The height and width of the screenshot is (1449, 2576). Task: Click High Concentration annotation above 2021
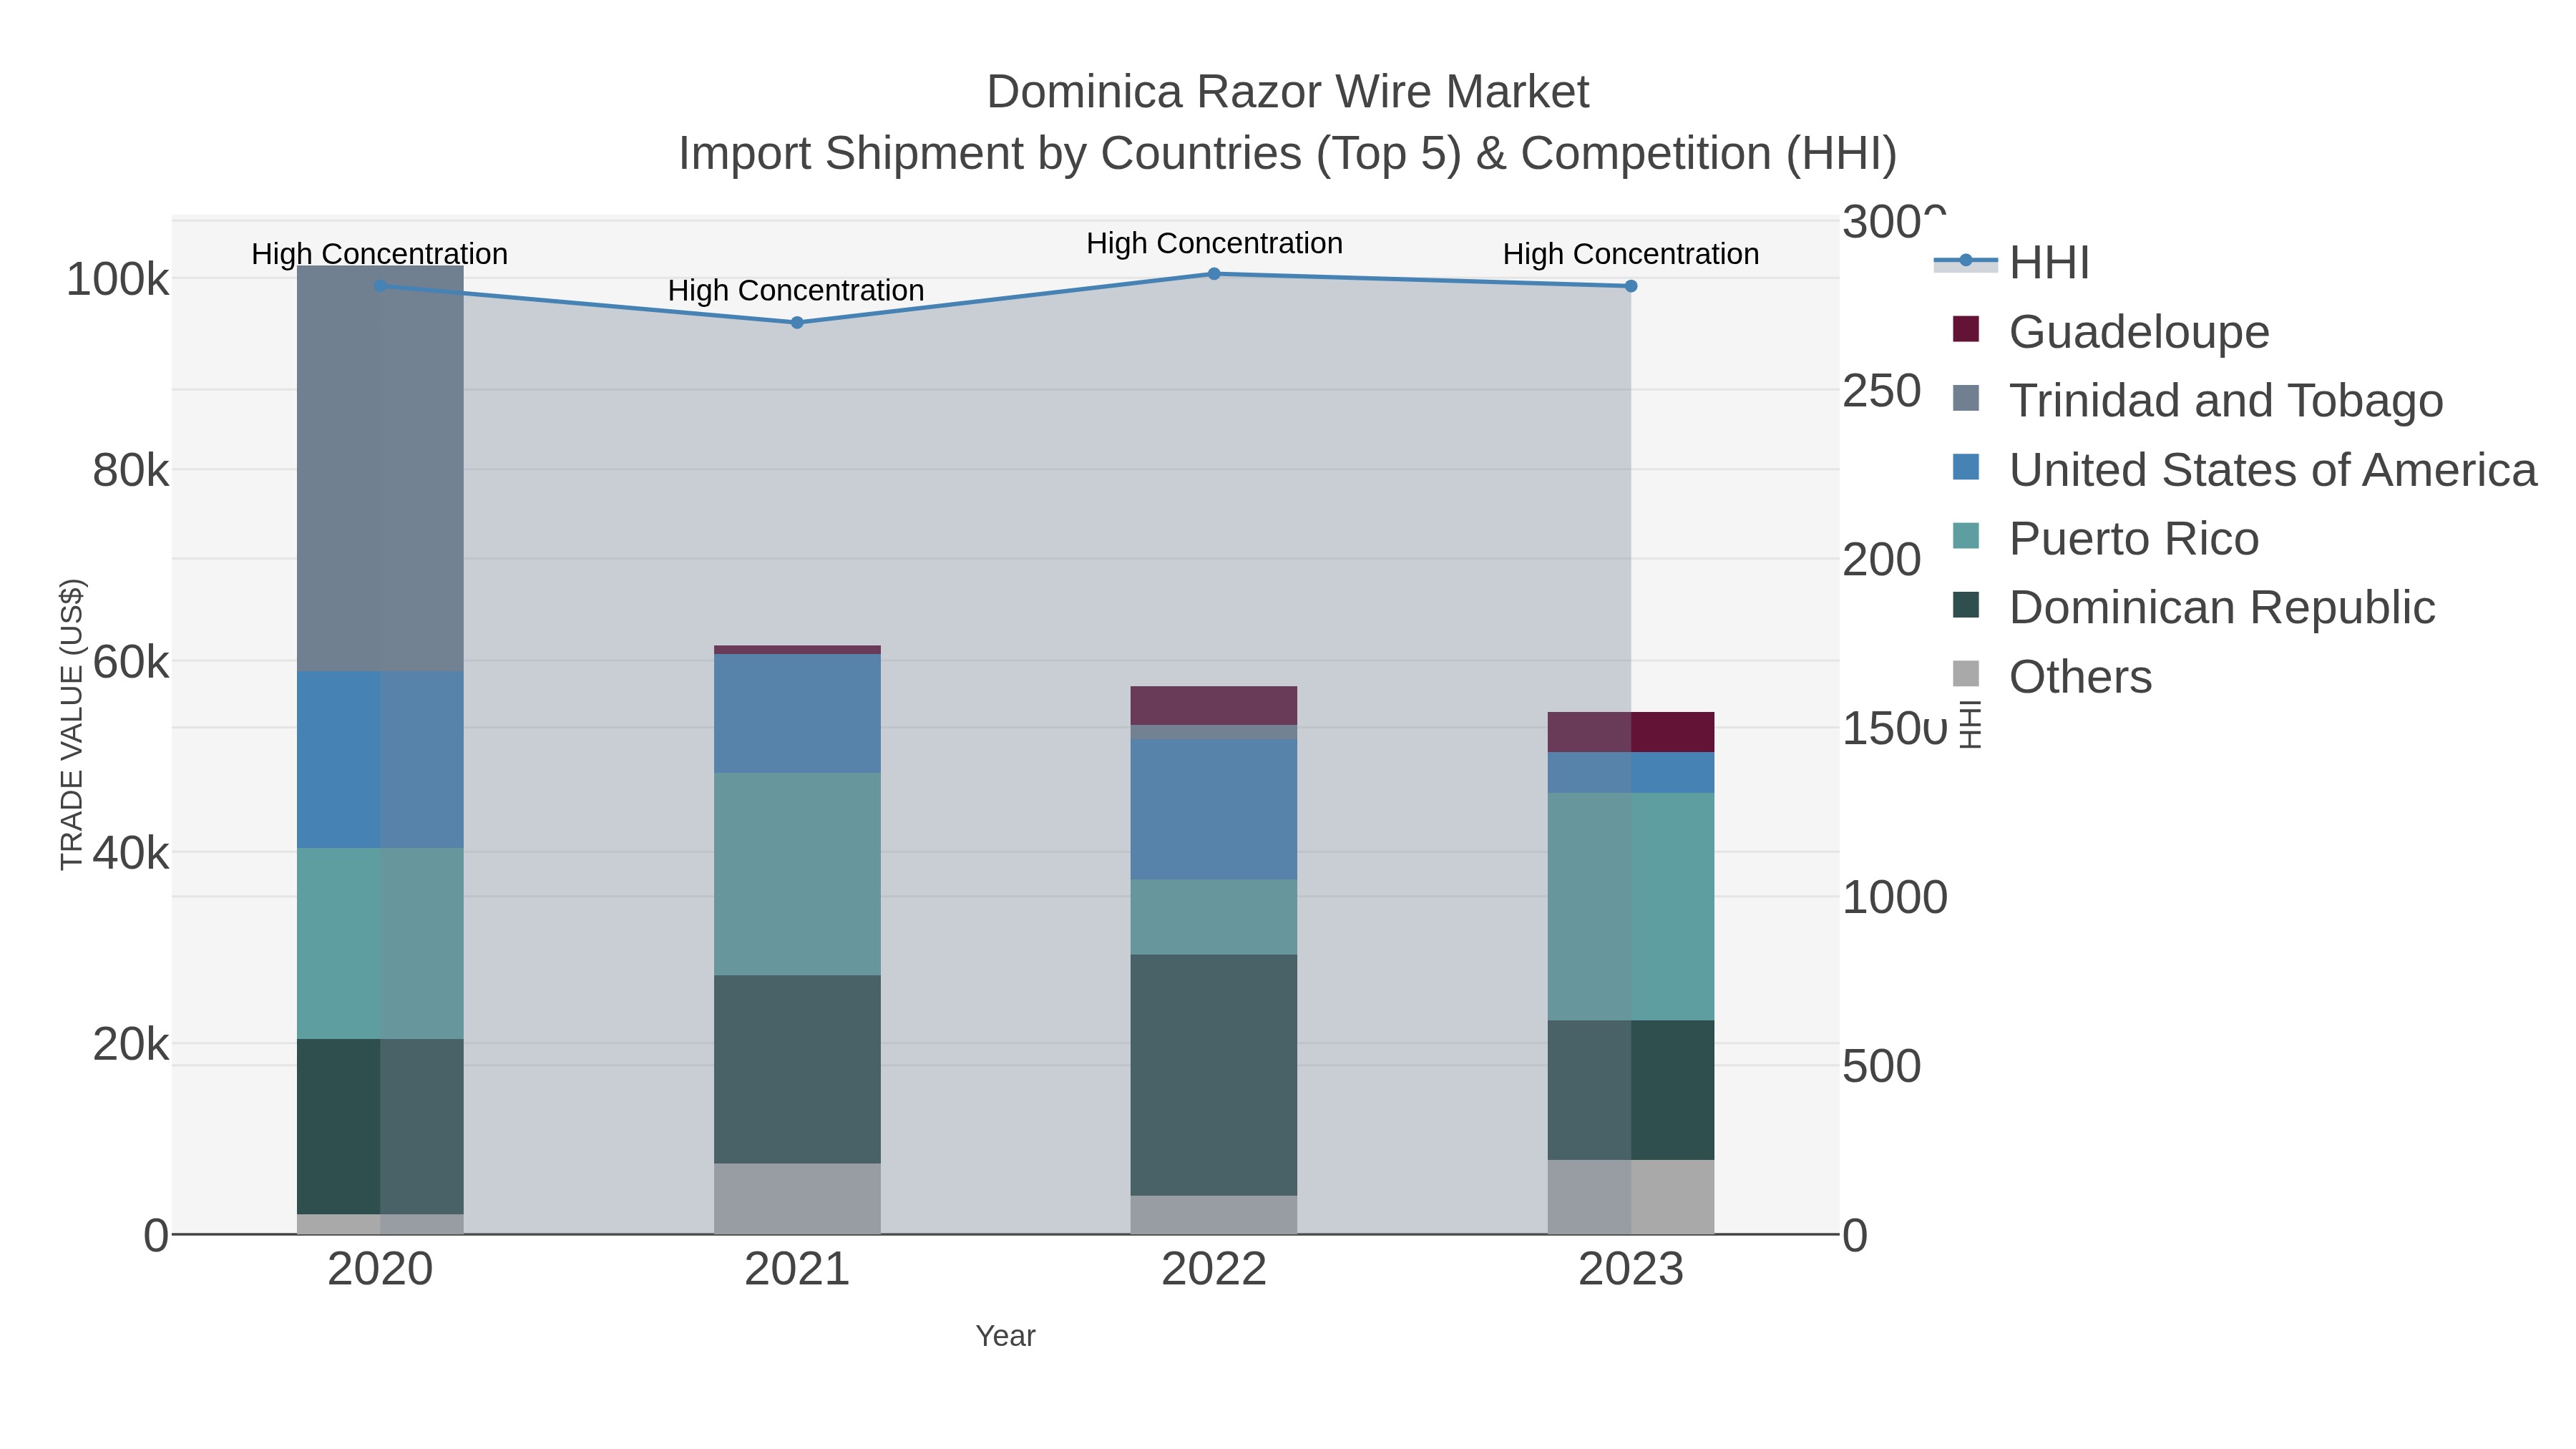point(796,291)
